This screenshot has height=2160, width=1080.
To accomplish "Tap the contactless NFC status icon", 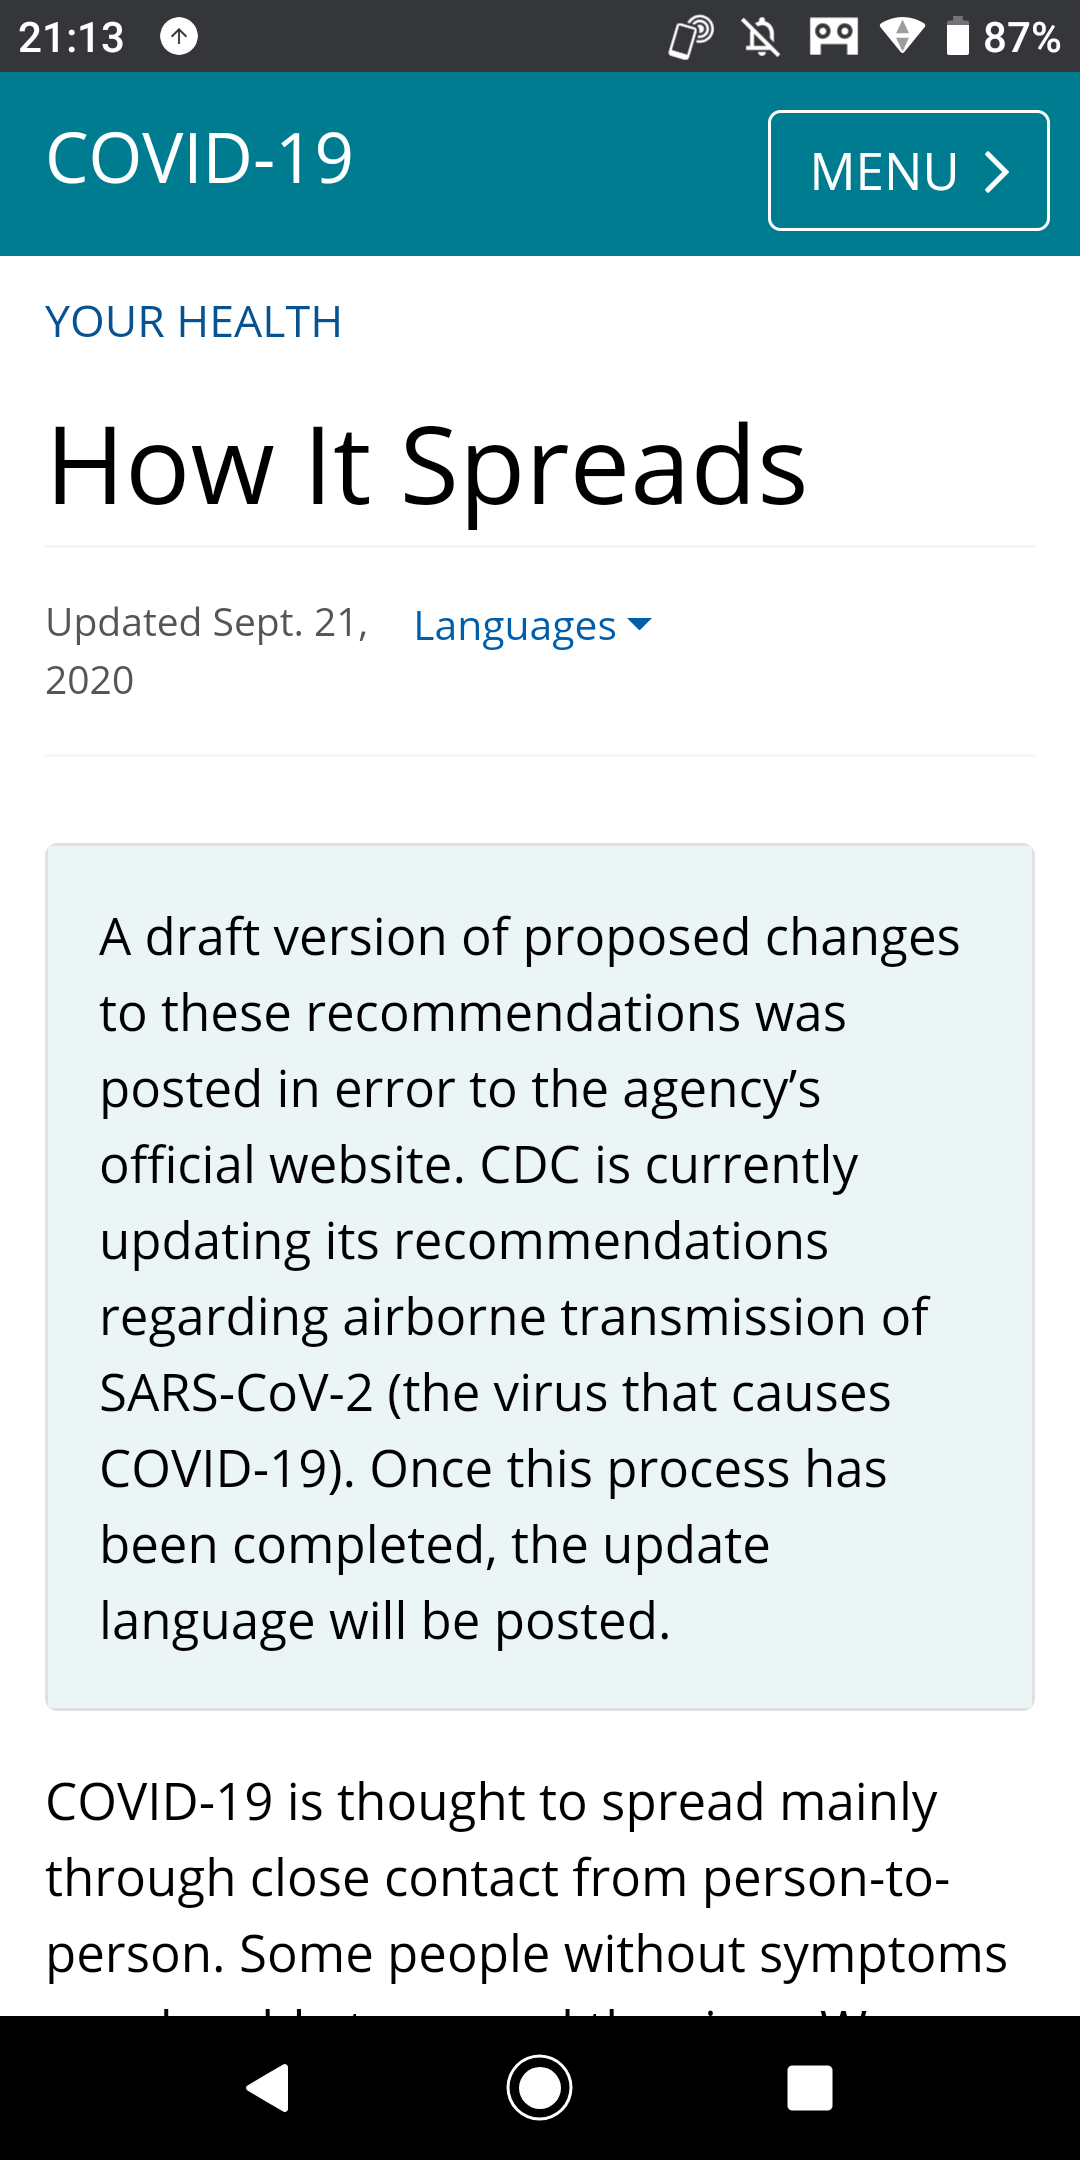I will point(690,37).
